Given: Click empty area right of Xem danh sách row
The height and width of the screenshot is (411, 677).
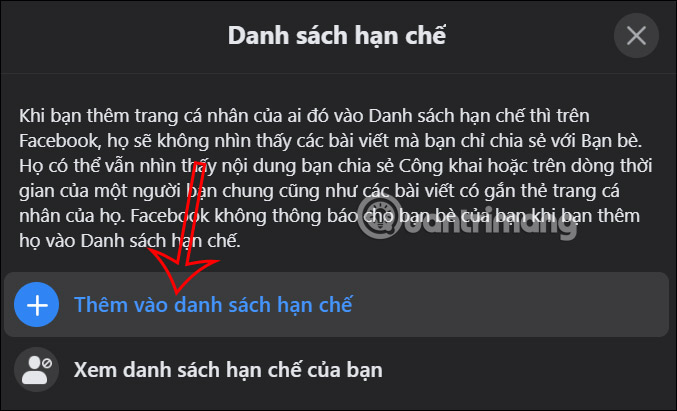Looking at the screenshot, I should click(x=525, y=370).
